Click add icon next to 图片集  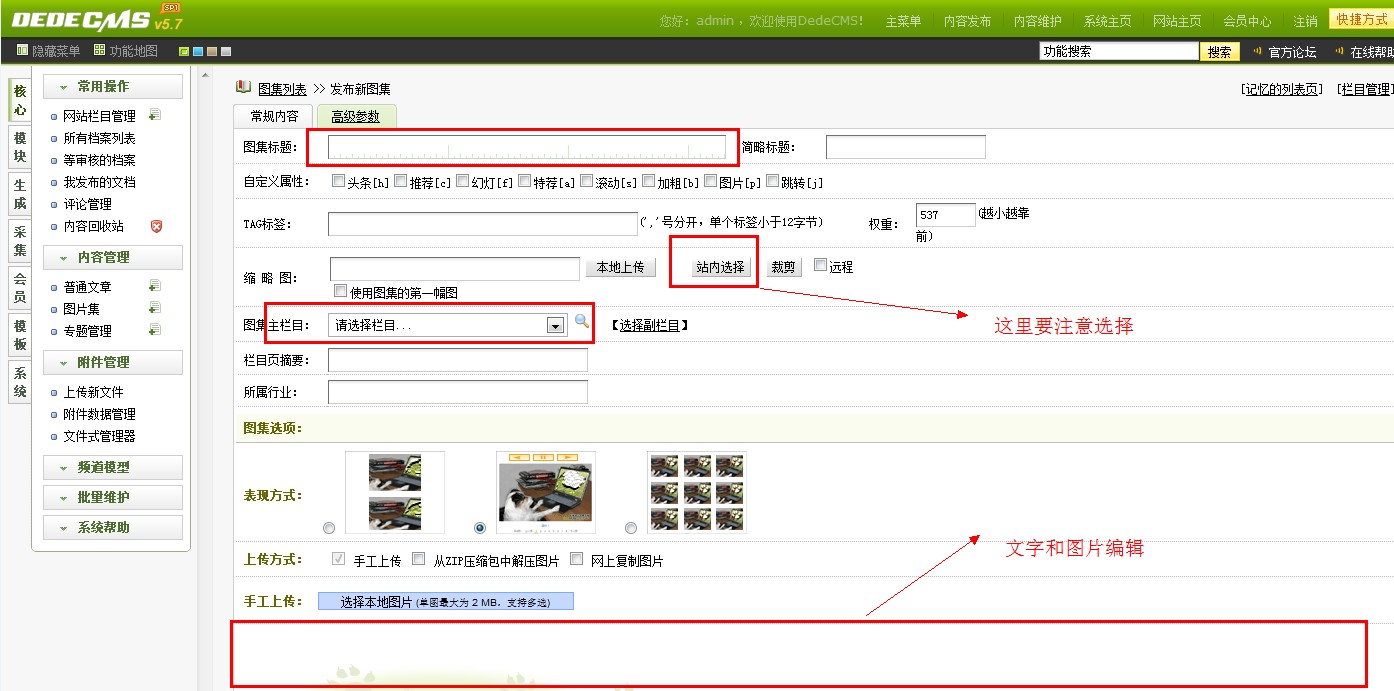(154, 308)
